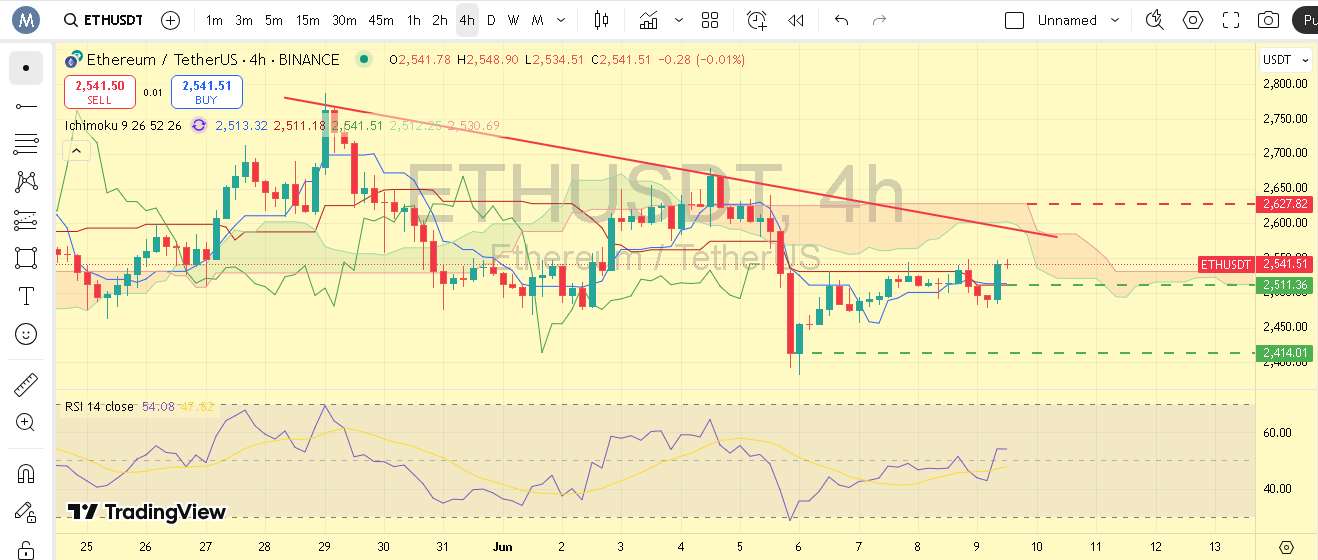1318x560 pixels.
Task: Activate the zoom in tool
Action: click(x=26, y=422)
